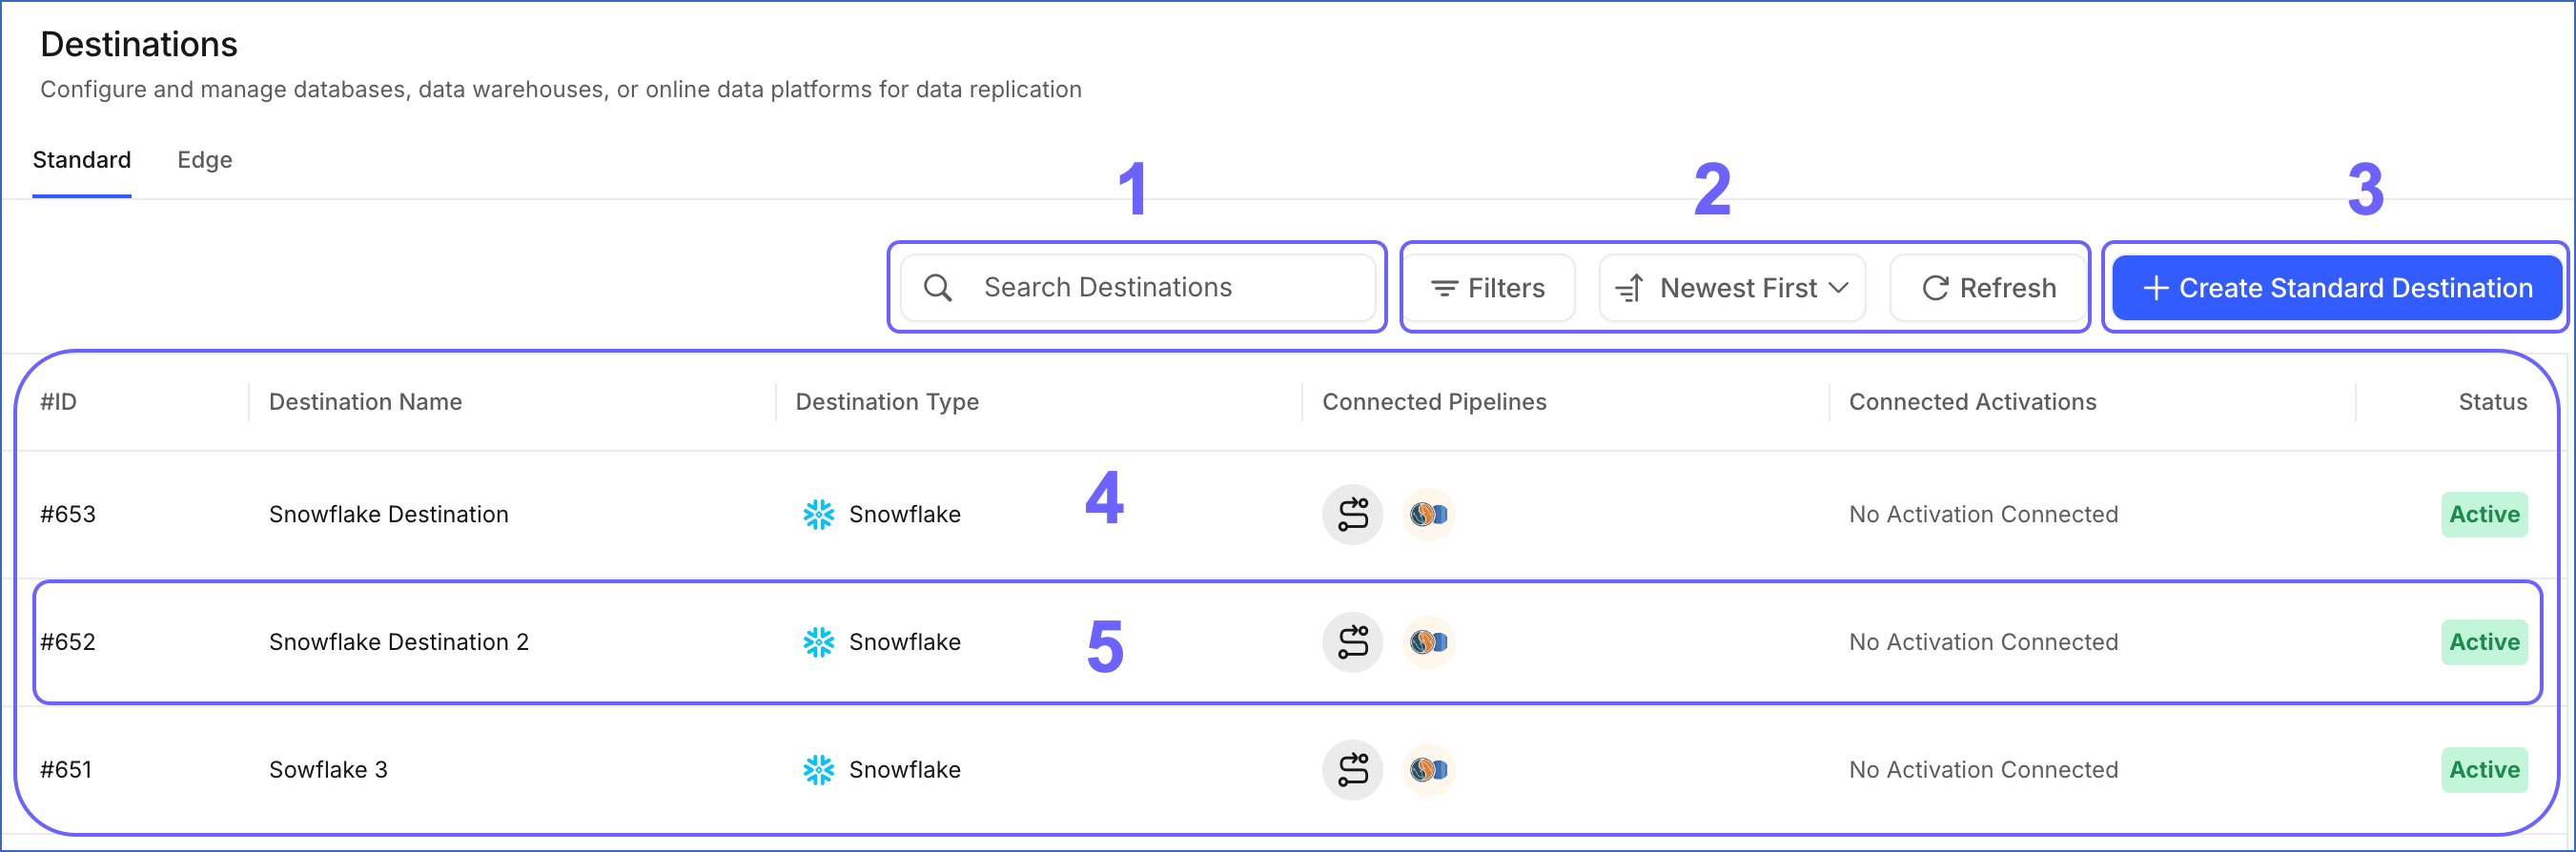Click the circular arrow Refresh icon
Image resolution: width=2576 pixels, height=852 pixels.
click(1935, 288)
